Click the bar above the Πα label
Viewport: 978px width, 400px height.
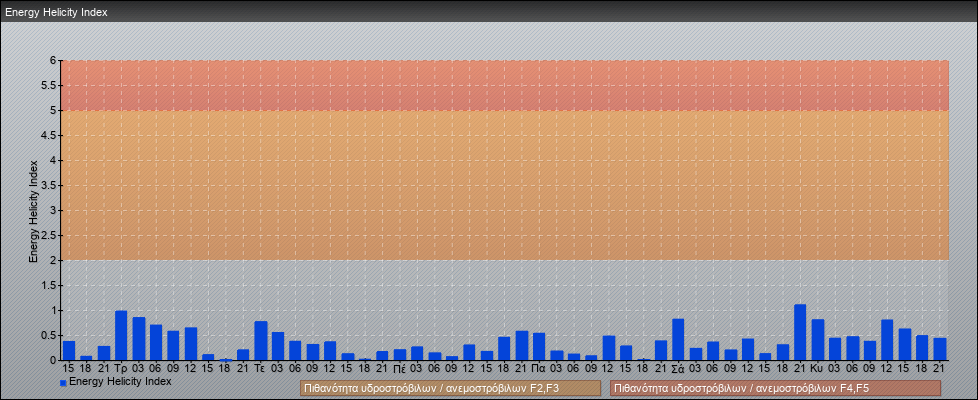539,347
